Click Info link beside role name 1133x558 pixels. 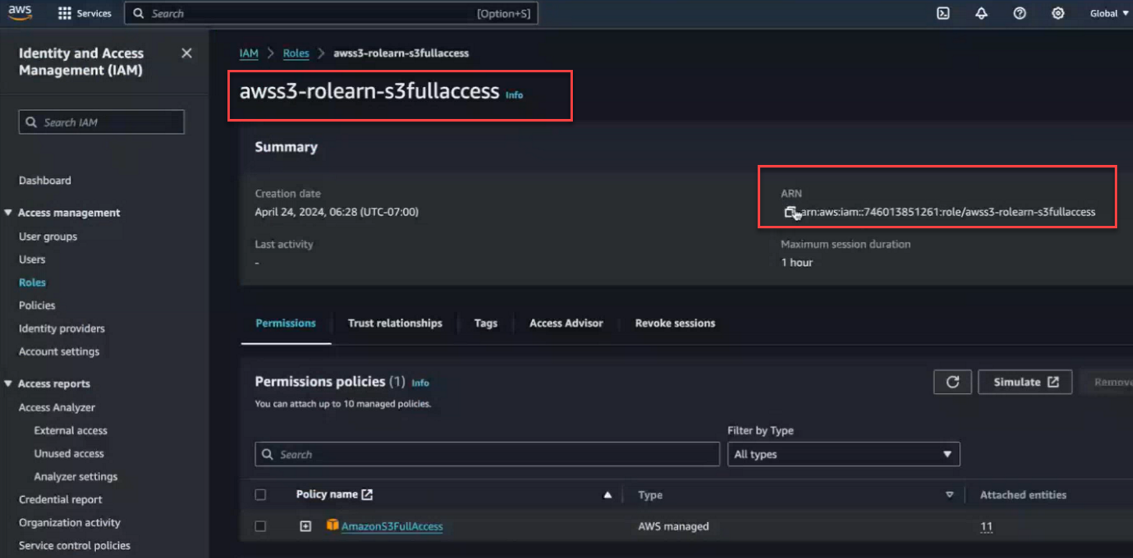[514, 95]
